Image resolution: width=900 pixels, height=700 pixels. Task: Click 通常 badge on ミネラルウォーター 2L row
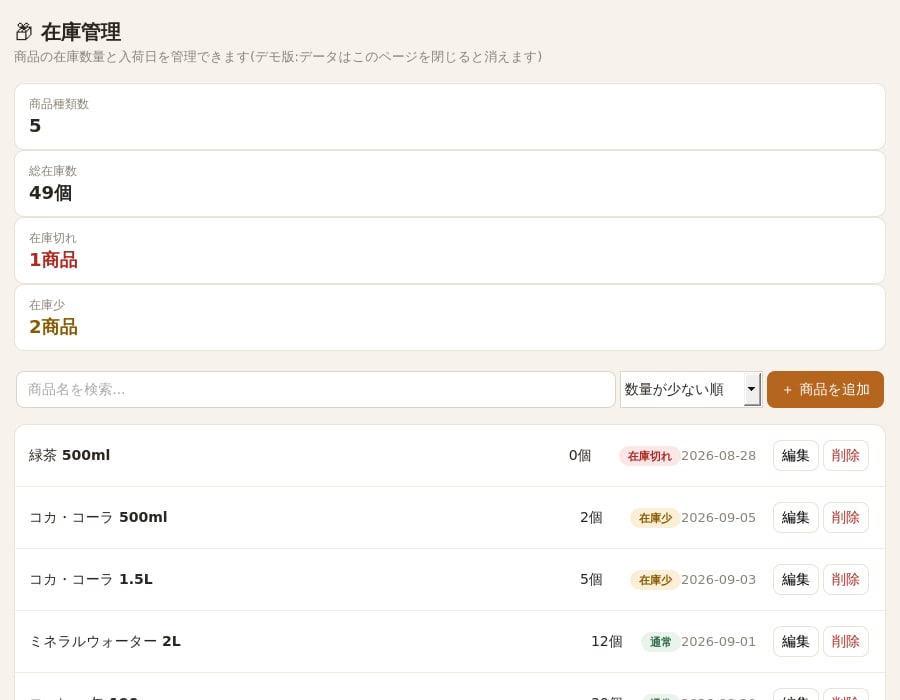(660, 642)
